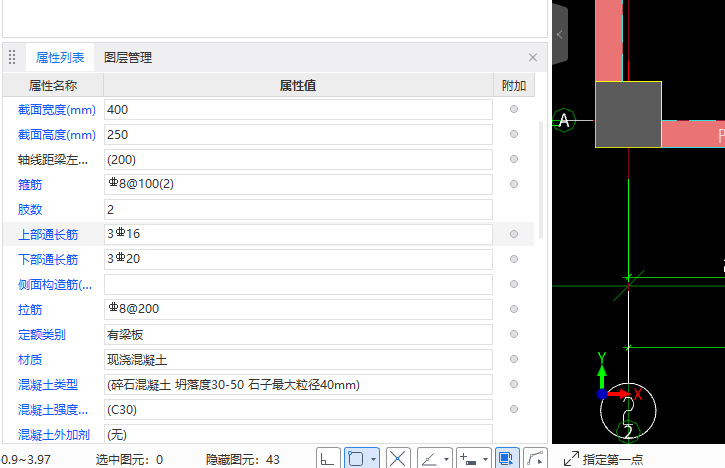The image size is (725, 468).
Task: Toggle 附加 radio for 侧面构造筋
Action: [514, 284]
